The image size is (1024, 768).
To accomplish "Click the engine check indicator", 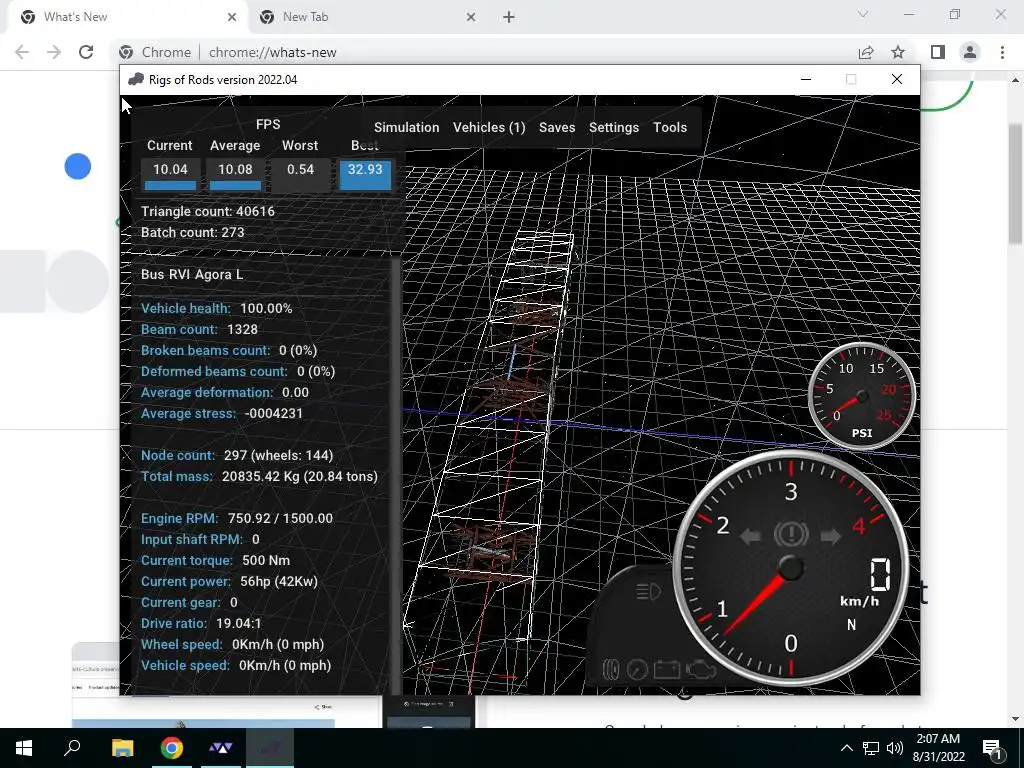I will (701, 669).
